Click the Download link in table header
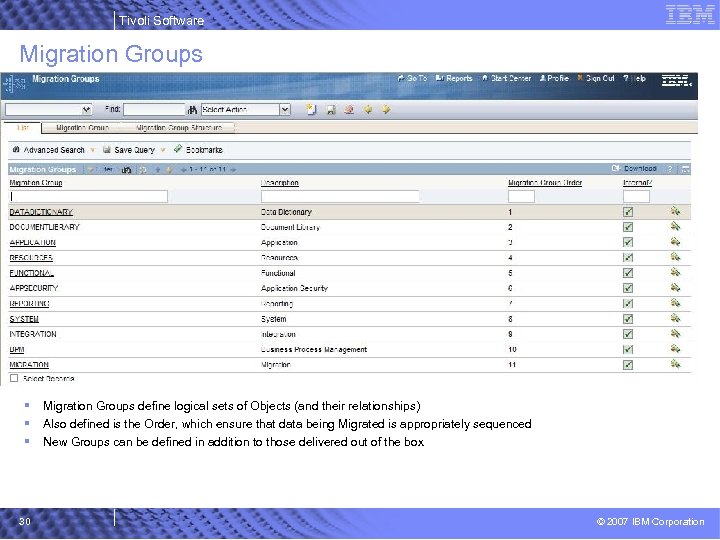Viewport: 720px width, 540px height. (634, 169)
